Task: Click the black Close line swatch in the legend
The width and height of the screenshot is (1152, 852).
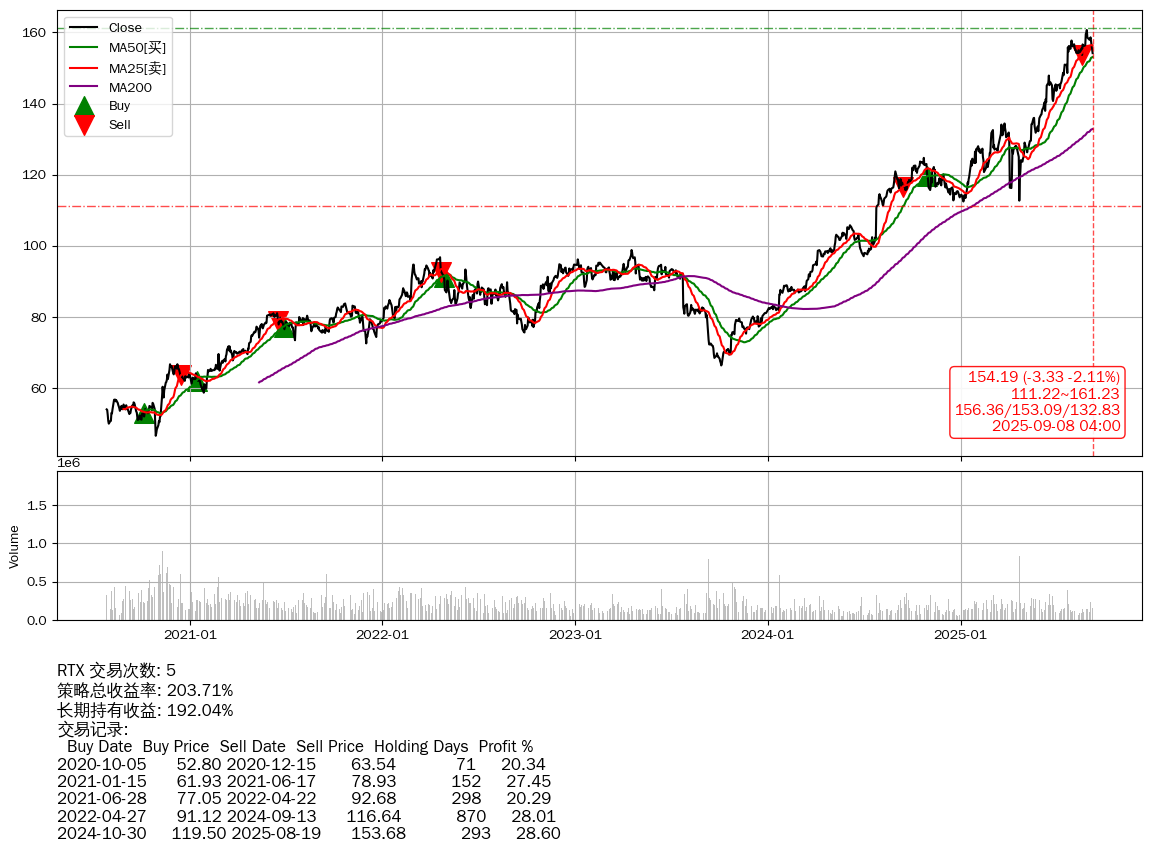Action: [x=85, y=28]
